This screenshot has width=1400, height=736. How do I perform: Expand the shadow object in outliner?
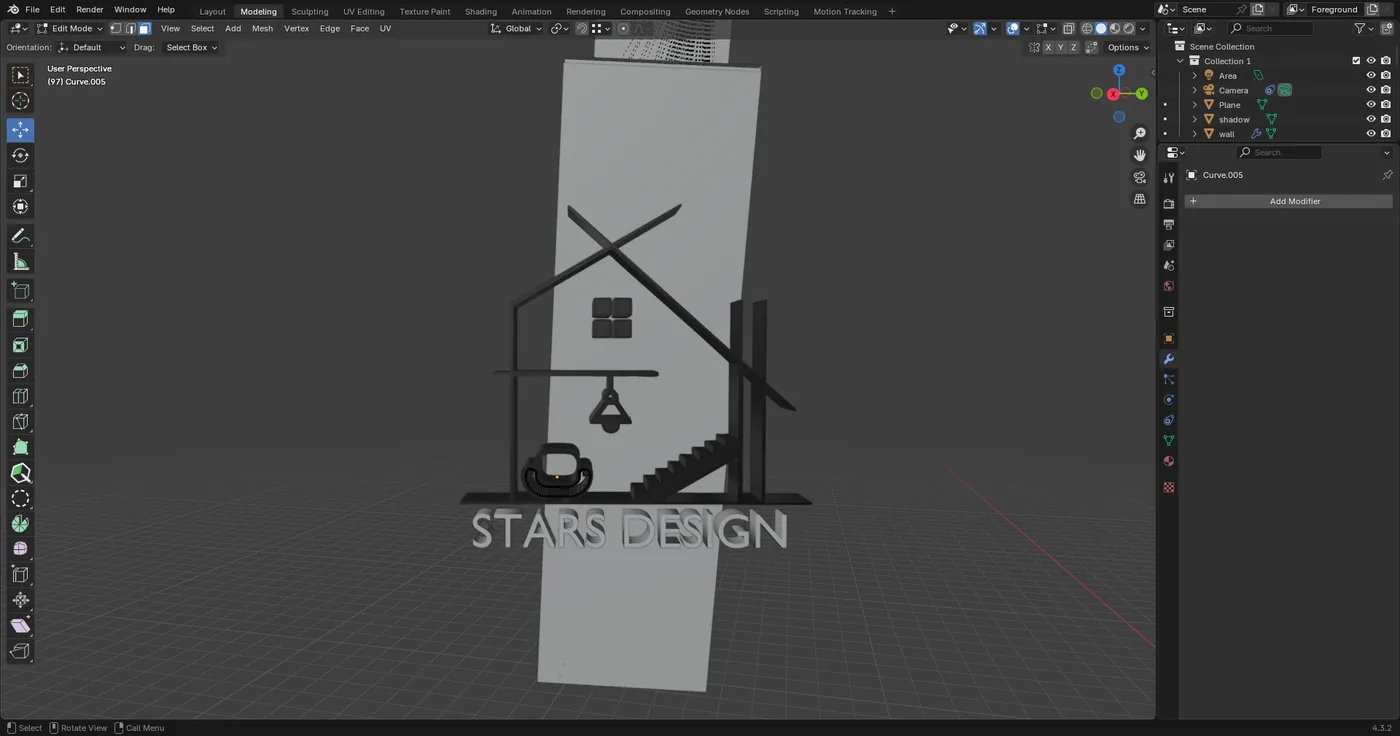(1194, 119)
